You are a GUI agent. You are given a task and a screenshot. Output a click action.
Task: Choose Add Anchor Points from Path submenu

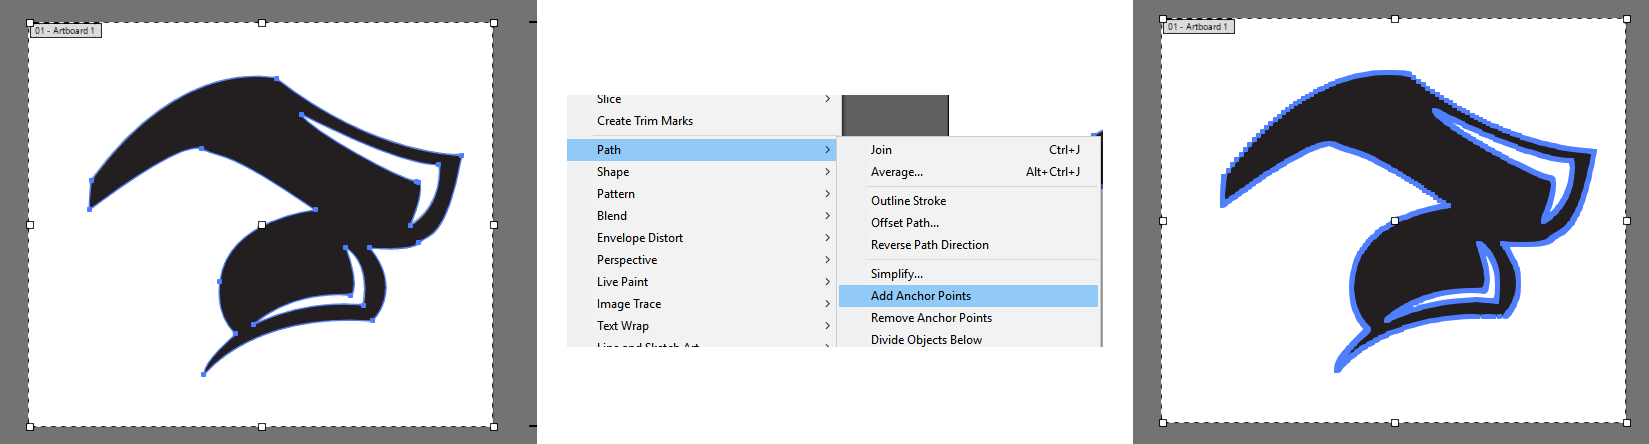pyautogui.click(x=920, y=296)
